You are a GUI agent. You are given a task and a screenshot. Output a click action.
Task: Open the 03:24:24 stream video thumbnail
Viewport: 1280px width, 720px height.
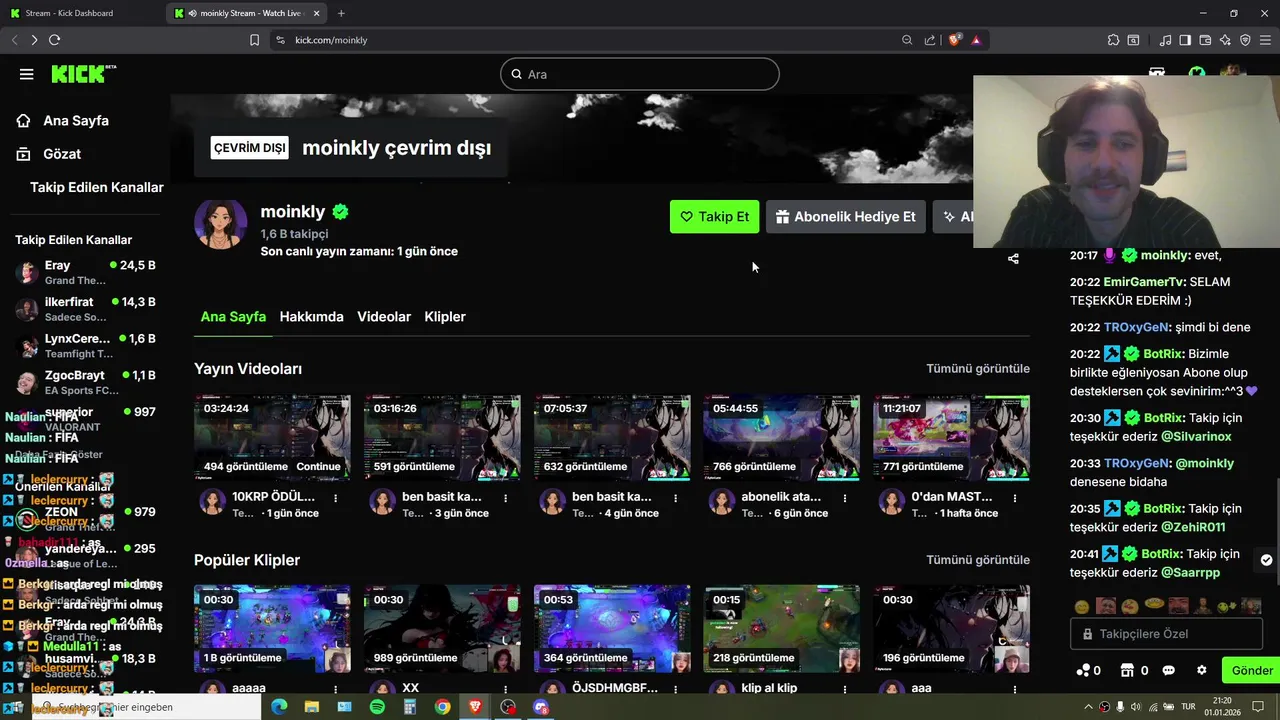pos(272,438)
